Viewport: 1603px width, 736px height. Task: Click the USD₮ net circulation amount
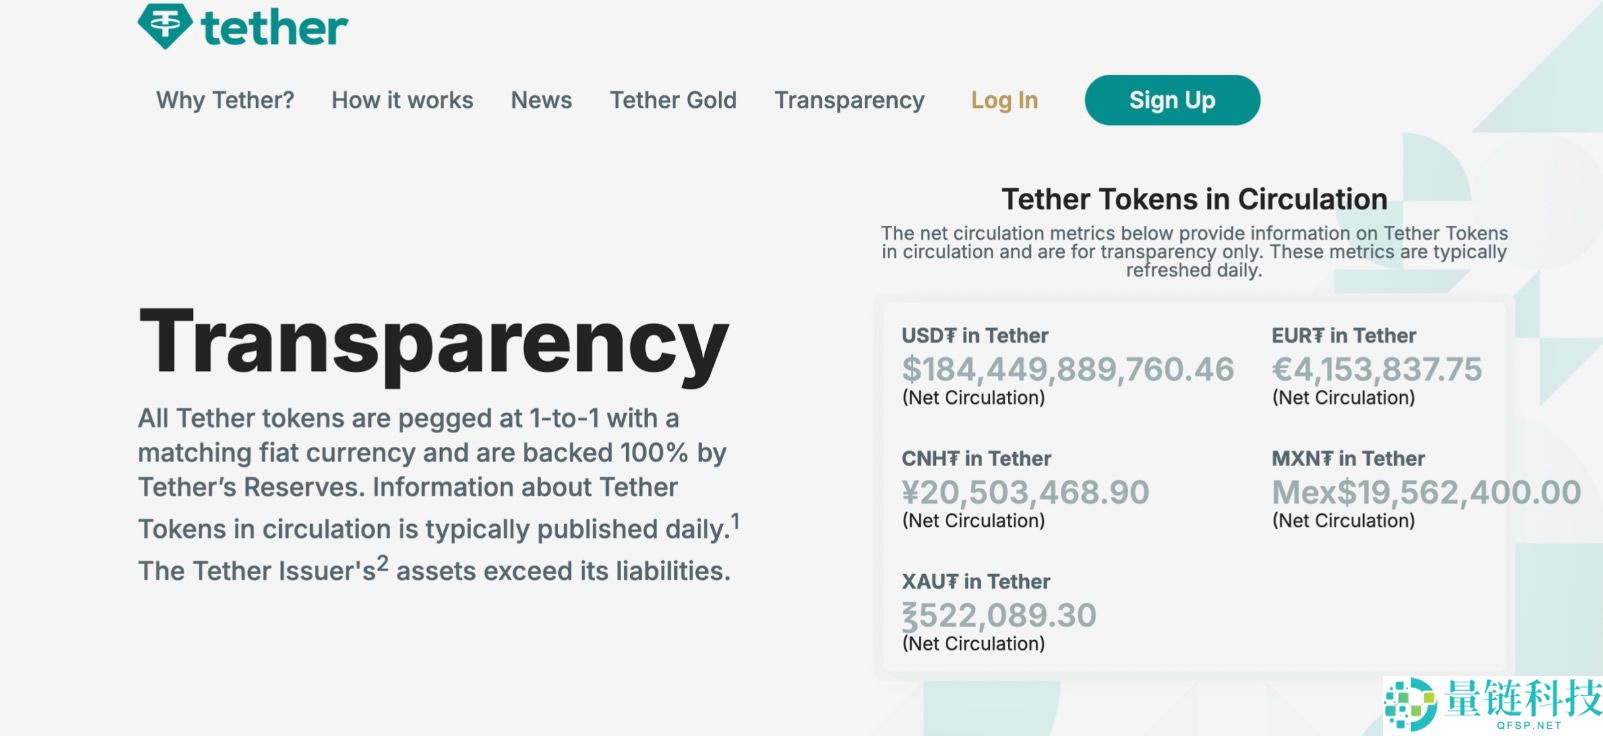pos(1067,370)
